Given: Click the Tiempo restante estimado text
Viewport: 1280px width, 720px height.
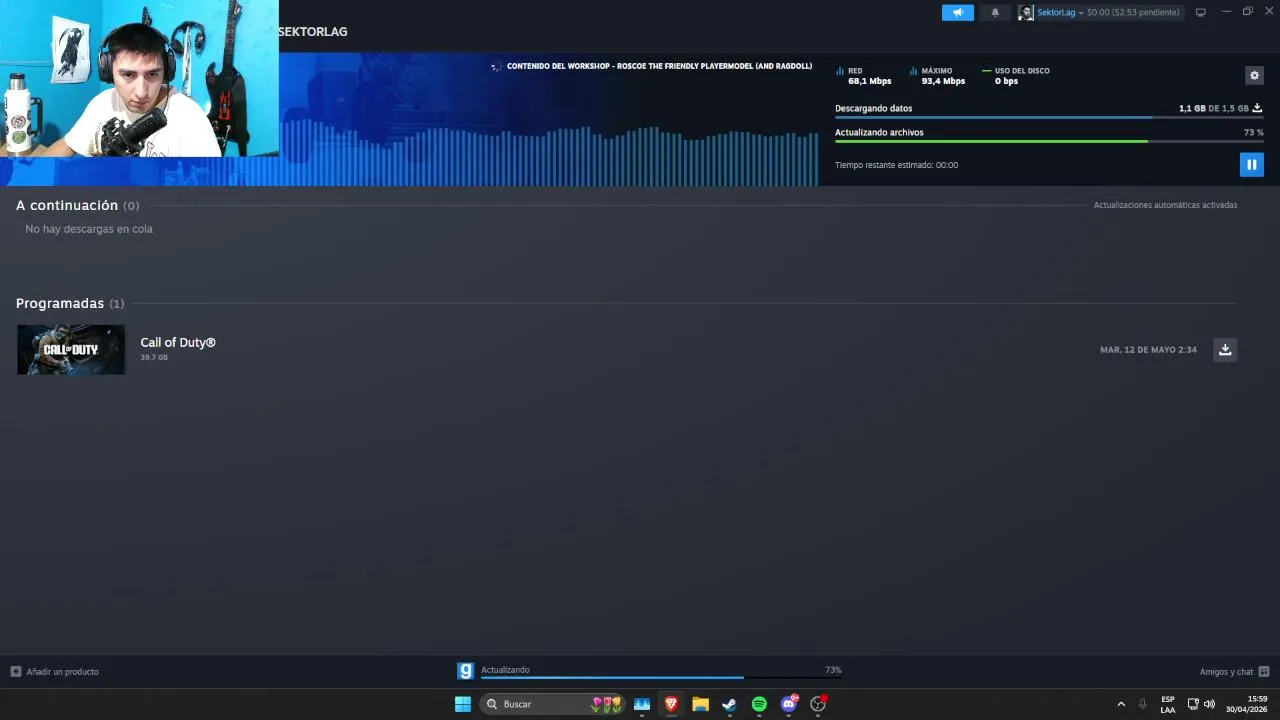Looking at the screenshot, I should click(896, 165).
